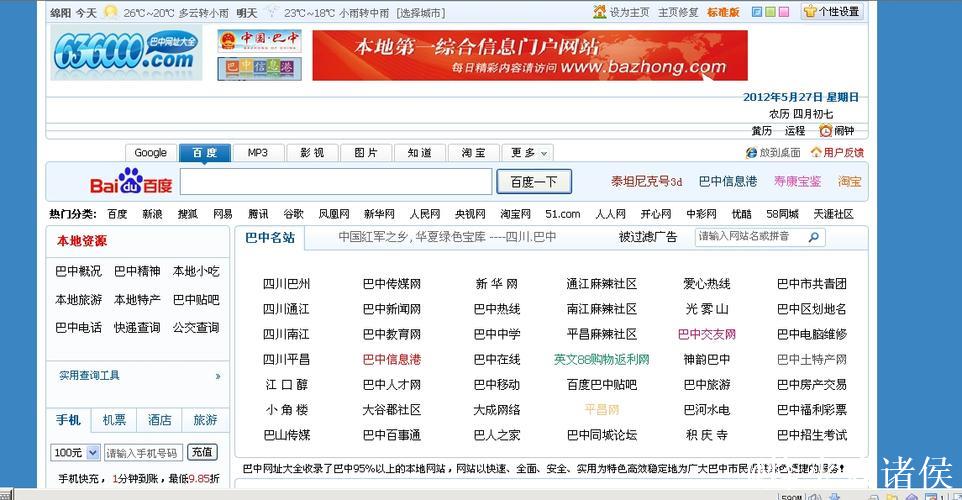
Task: Click the phone number input field
Action: pyautogui.click(x=142, y=453)
